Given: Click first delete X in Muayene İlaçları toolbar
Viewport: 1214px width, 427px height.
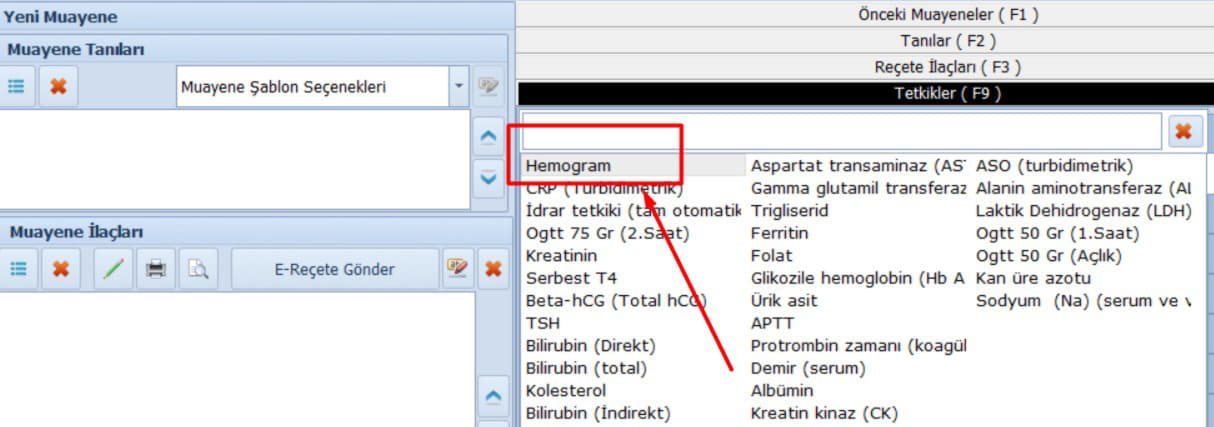Looking at the screenshot, I should click(x=61, y=269).
